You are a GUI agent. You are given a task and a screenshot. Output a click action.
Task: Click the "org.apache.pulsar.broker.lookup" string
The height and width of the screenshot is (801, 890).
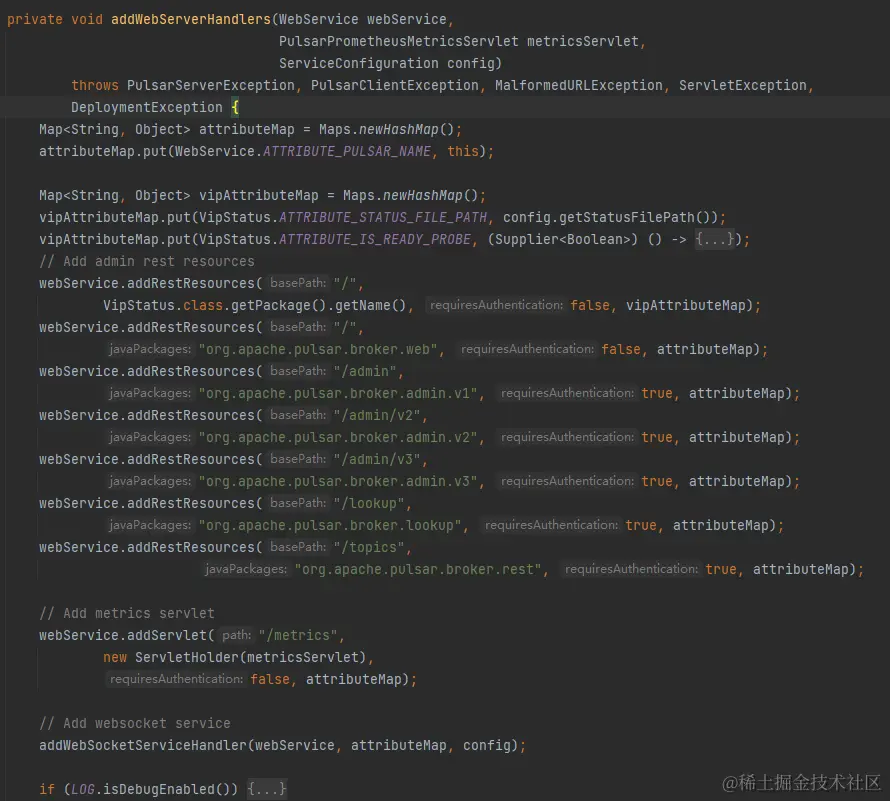coord(330,525)
